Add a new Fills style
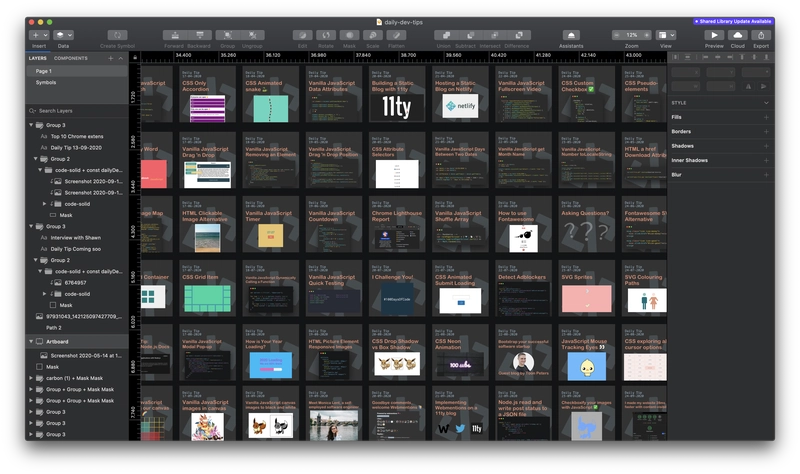 pyautogui.click(x=766, y=117)
